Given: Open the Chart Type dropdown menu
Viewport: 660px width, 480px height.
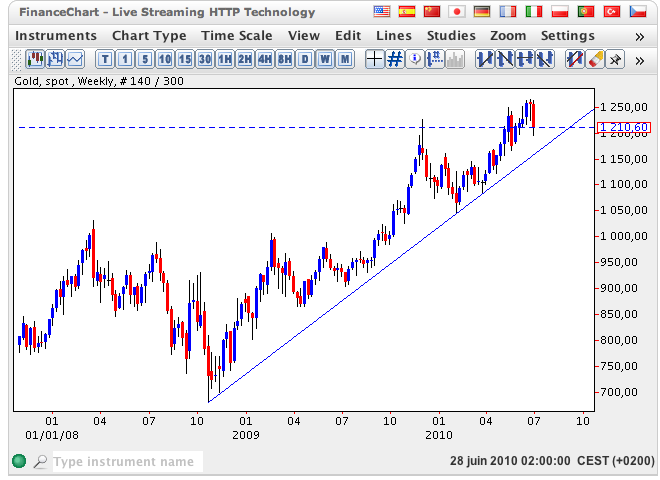Looking at the screenshot, I should [149, 35].
